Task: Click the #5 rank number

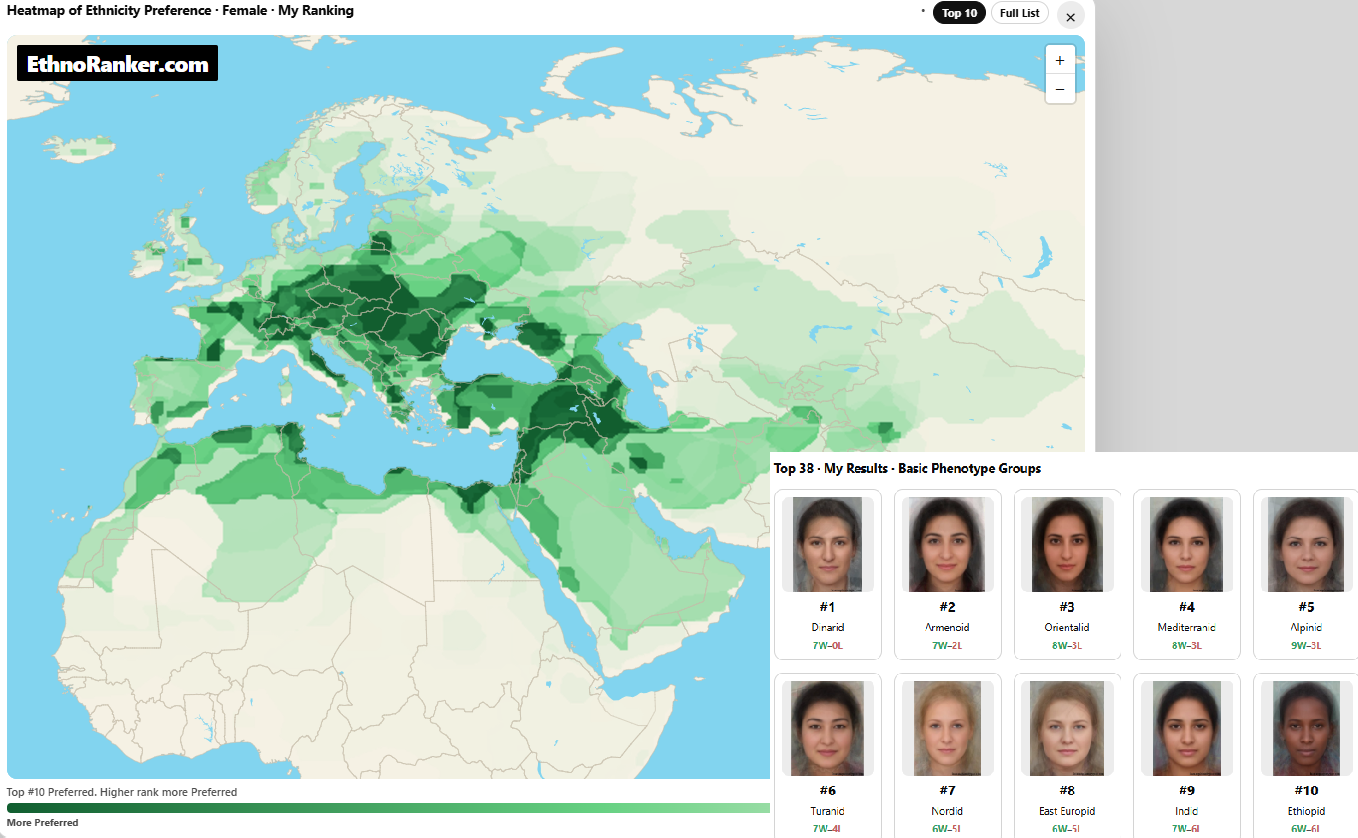Action: click(1306, 607)
